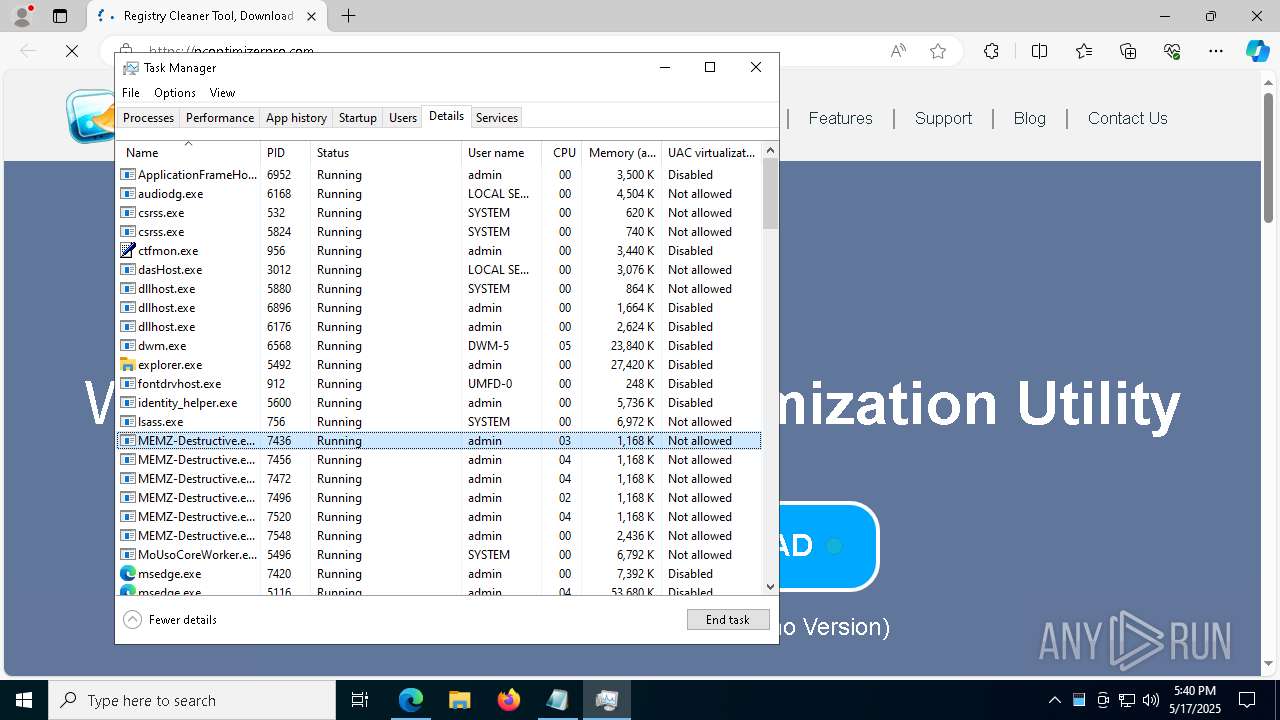1280x720 pixels.
Task: Select lsass.exe process row
Action: pyautogui.click(x=439, y=422)
